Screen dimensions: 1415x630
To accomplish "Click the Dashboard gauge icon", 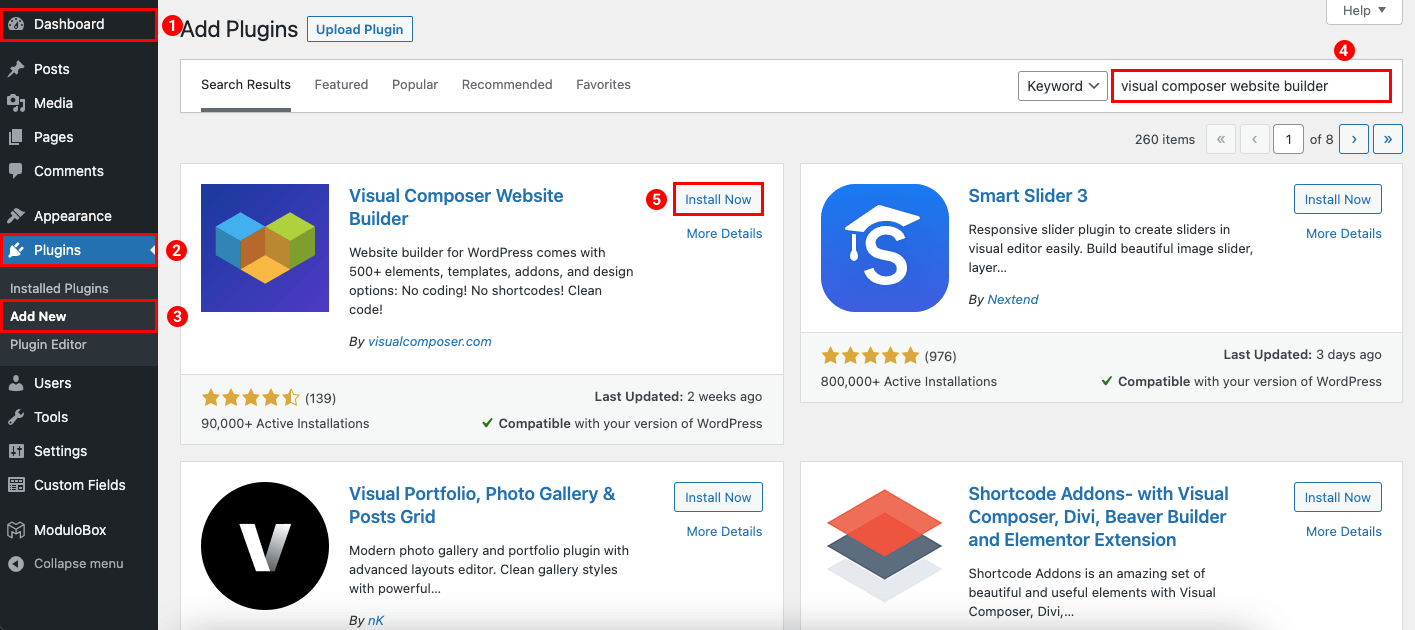I will (x=16, y=24).
